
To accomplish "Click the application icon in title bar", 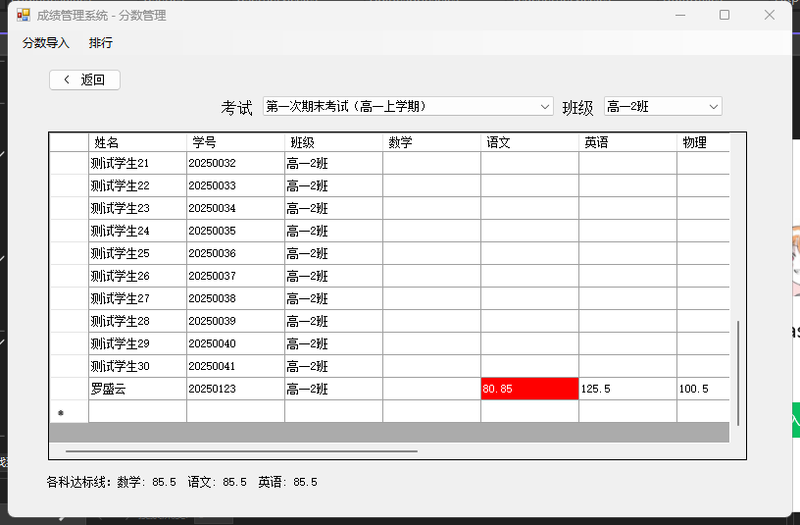I will pyautogui.click(x=23, y=15).
